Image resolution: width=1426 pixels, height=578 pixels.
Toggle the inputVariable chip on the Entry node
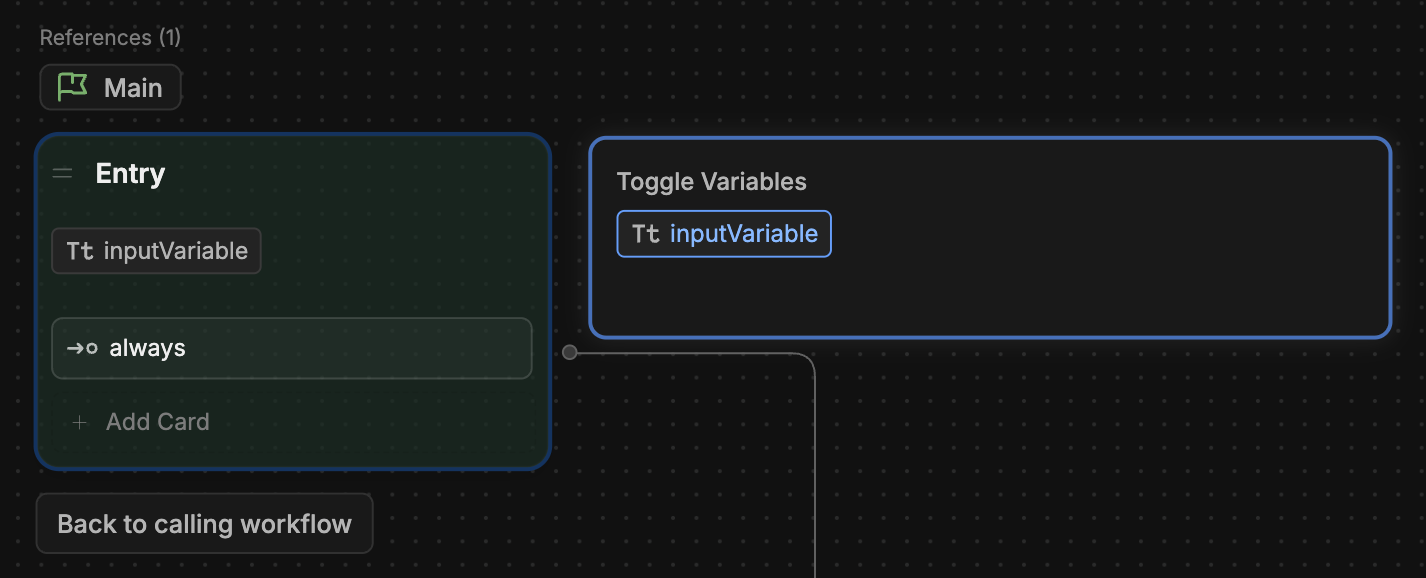point(155,251)
